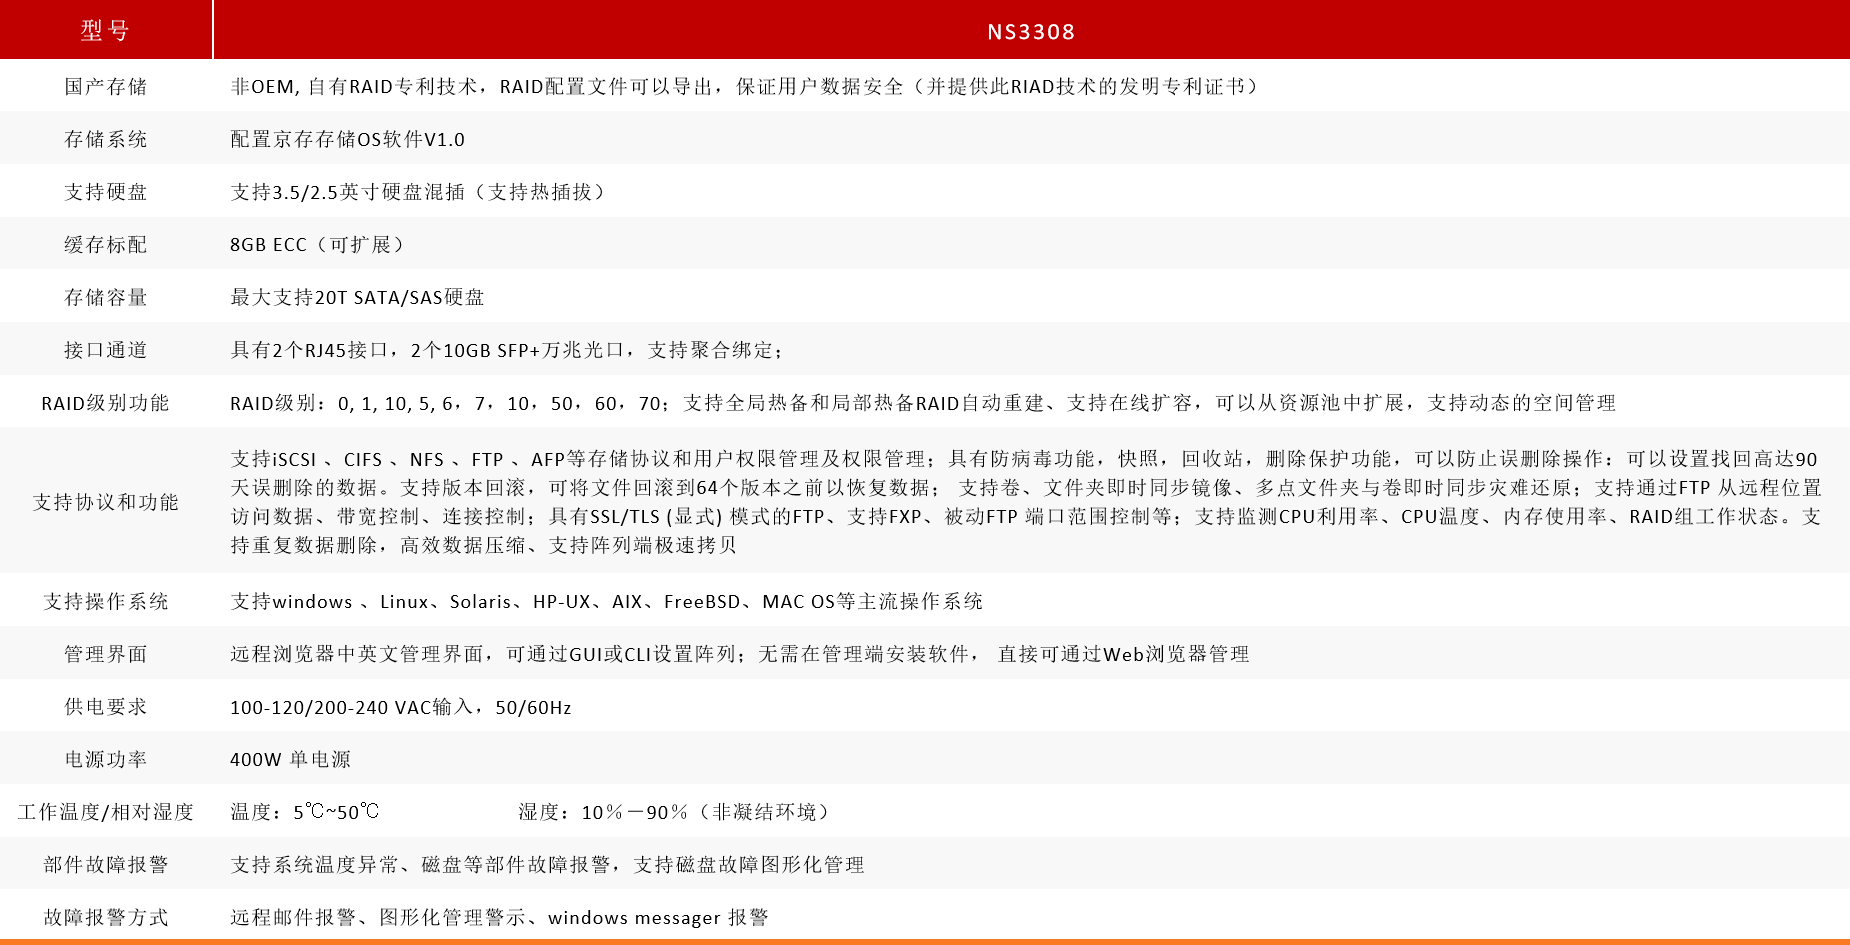Select the RAID级别功能 row label

[x=105, y=403]
